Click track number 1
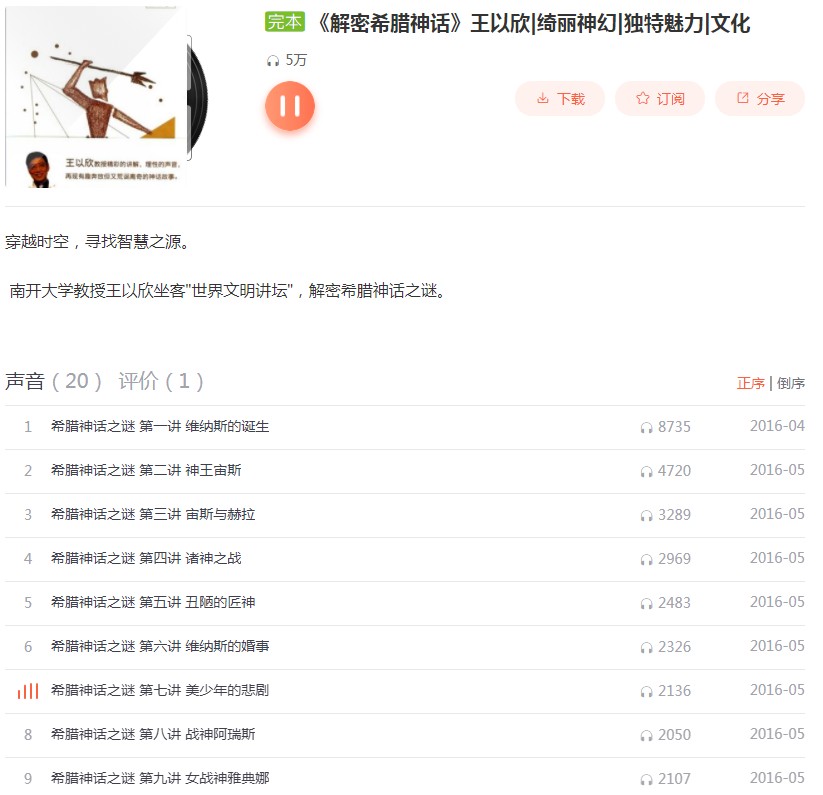 pyautogui.click(x=28, y=427)
